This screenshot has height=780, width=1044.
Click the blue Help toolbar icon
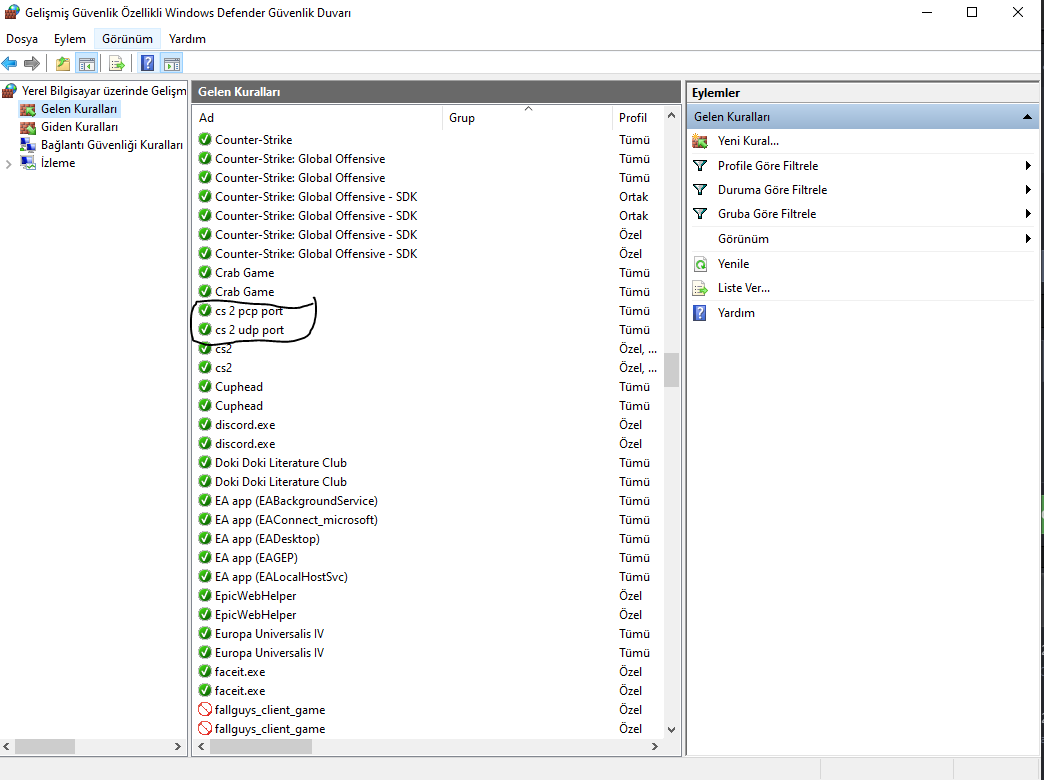point(148,63)
